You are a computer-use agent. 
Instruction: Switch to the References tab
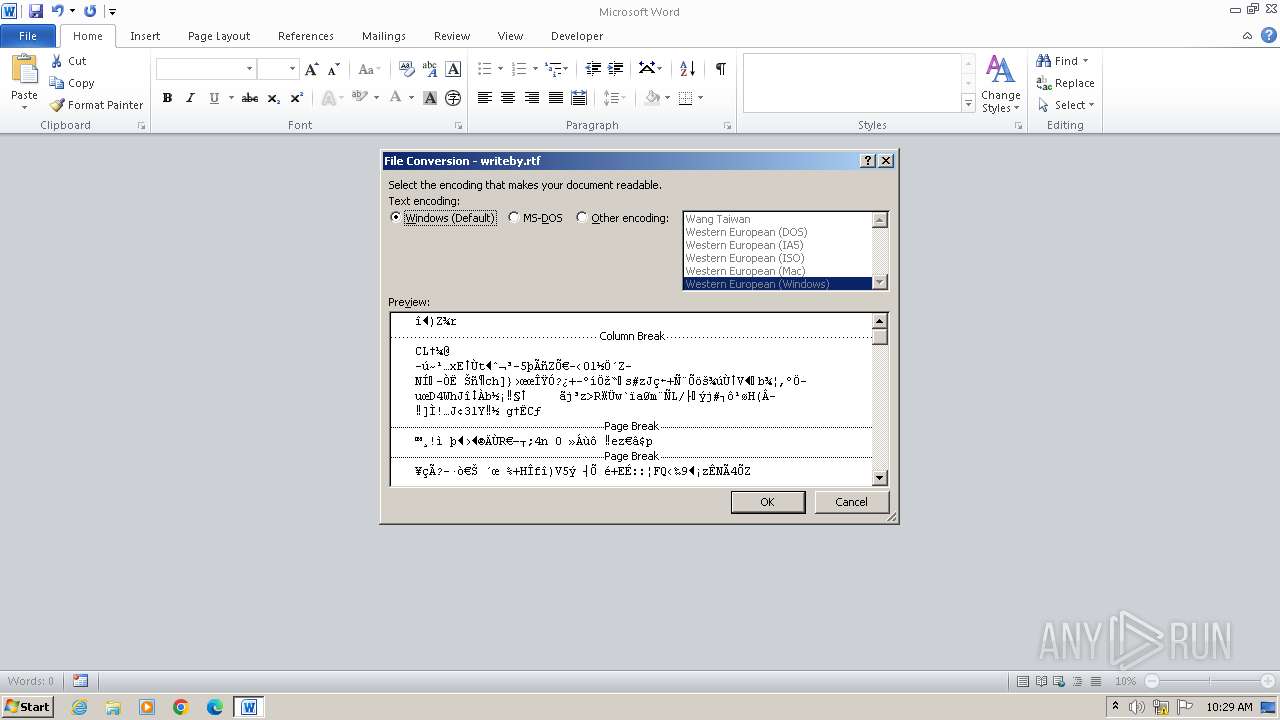(306, 36)
